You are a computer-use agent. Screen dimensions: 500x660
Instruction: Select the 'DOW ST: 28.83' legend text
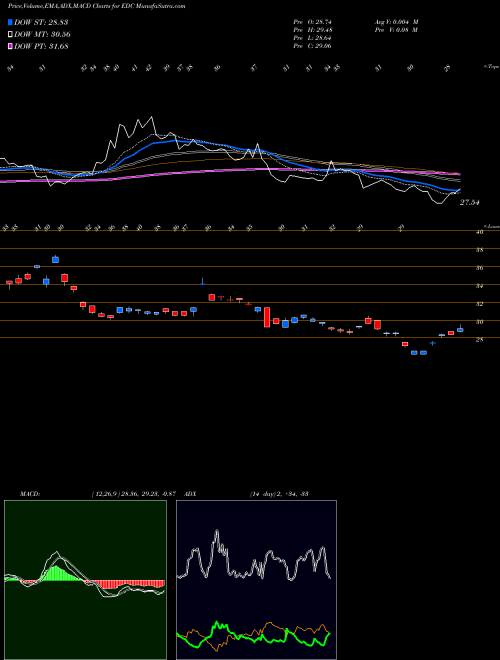pos(41,22)
